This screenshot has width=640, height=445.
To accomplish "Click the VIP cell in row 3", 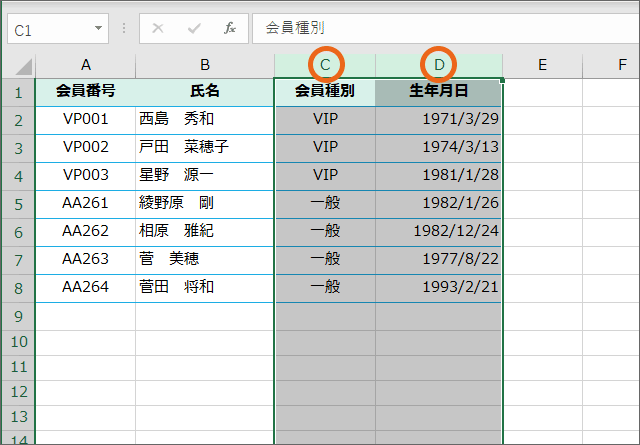I will [325, 149].
